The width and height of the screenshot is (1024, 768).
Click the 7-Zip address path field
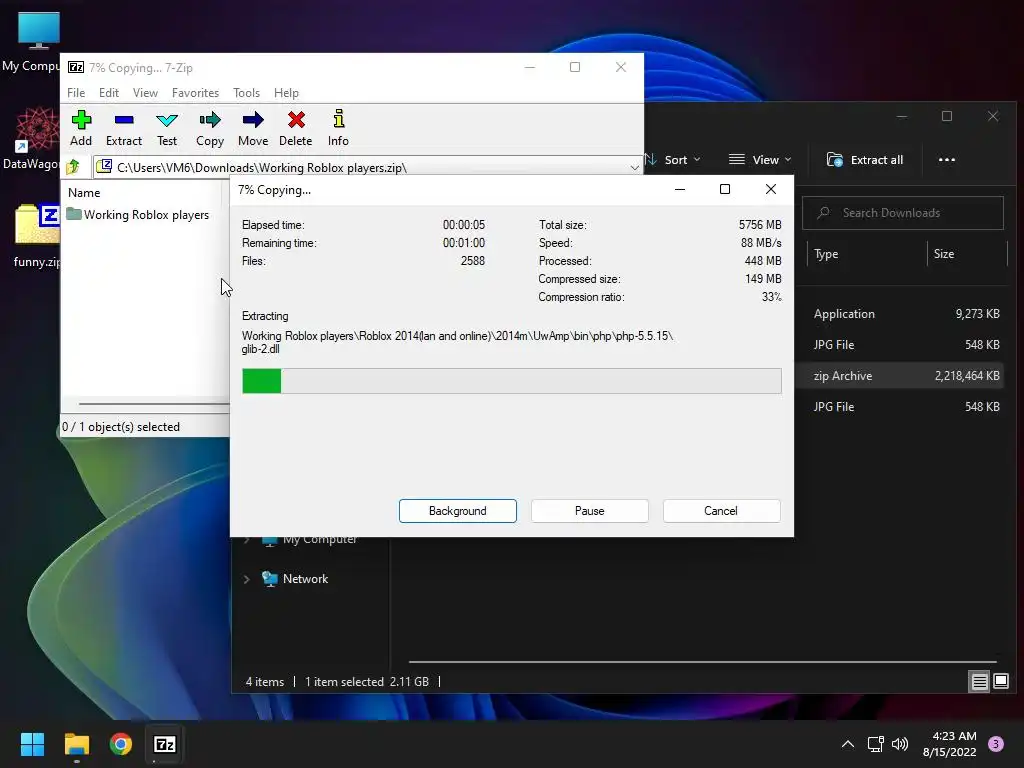[x=368, y=168]
